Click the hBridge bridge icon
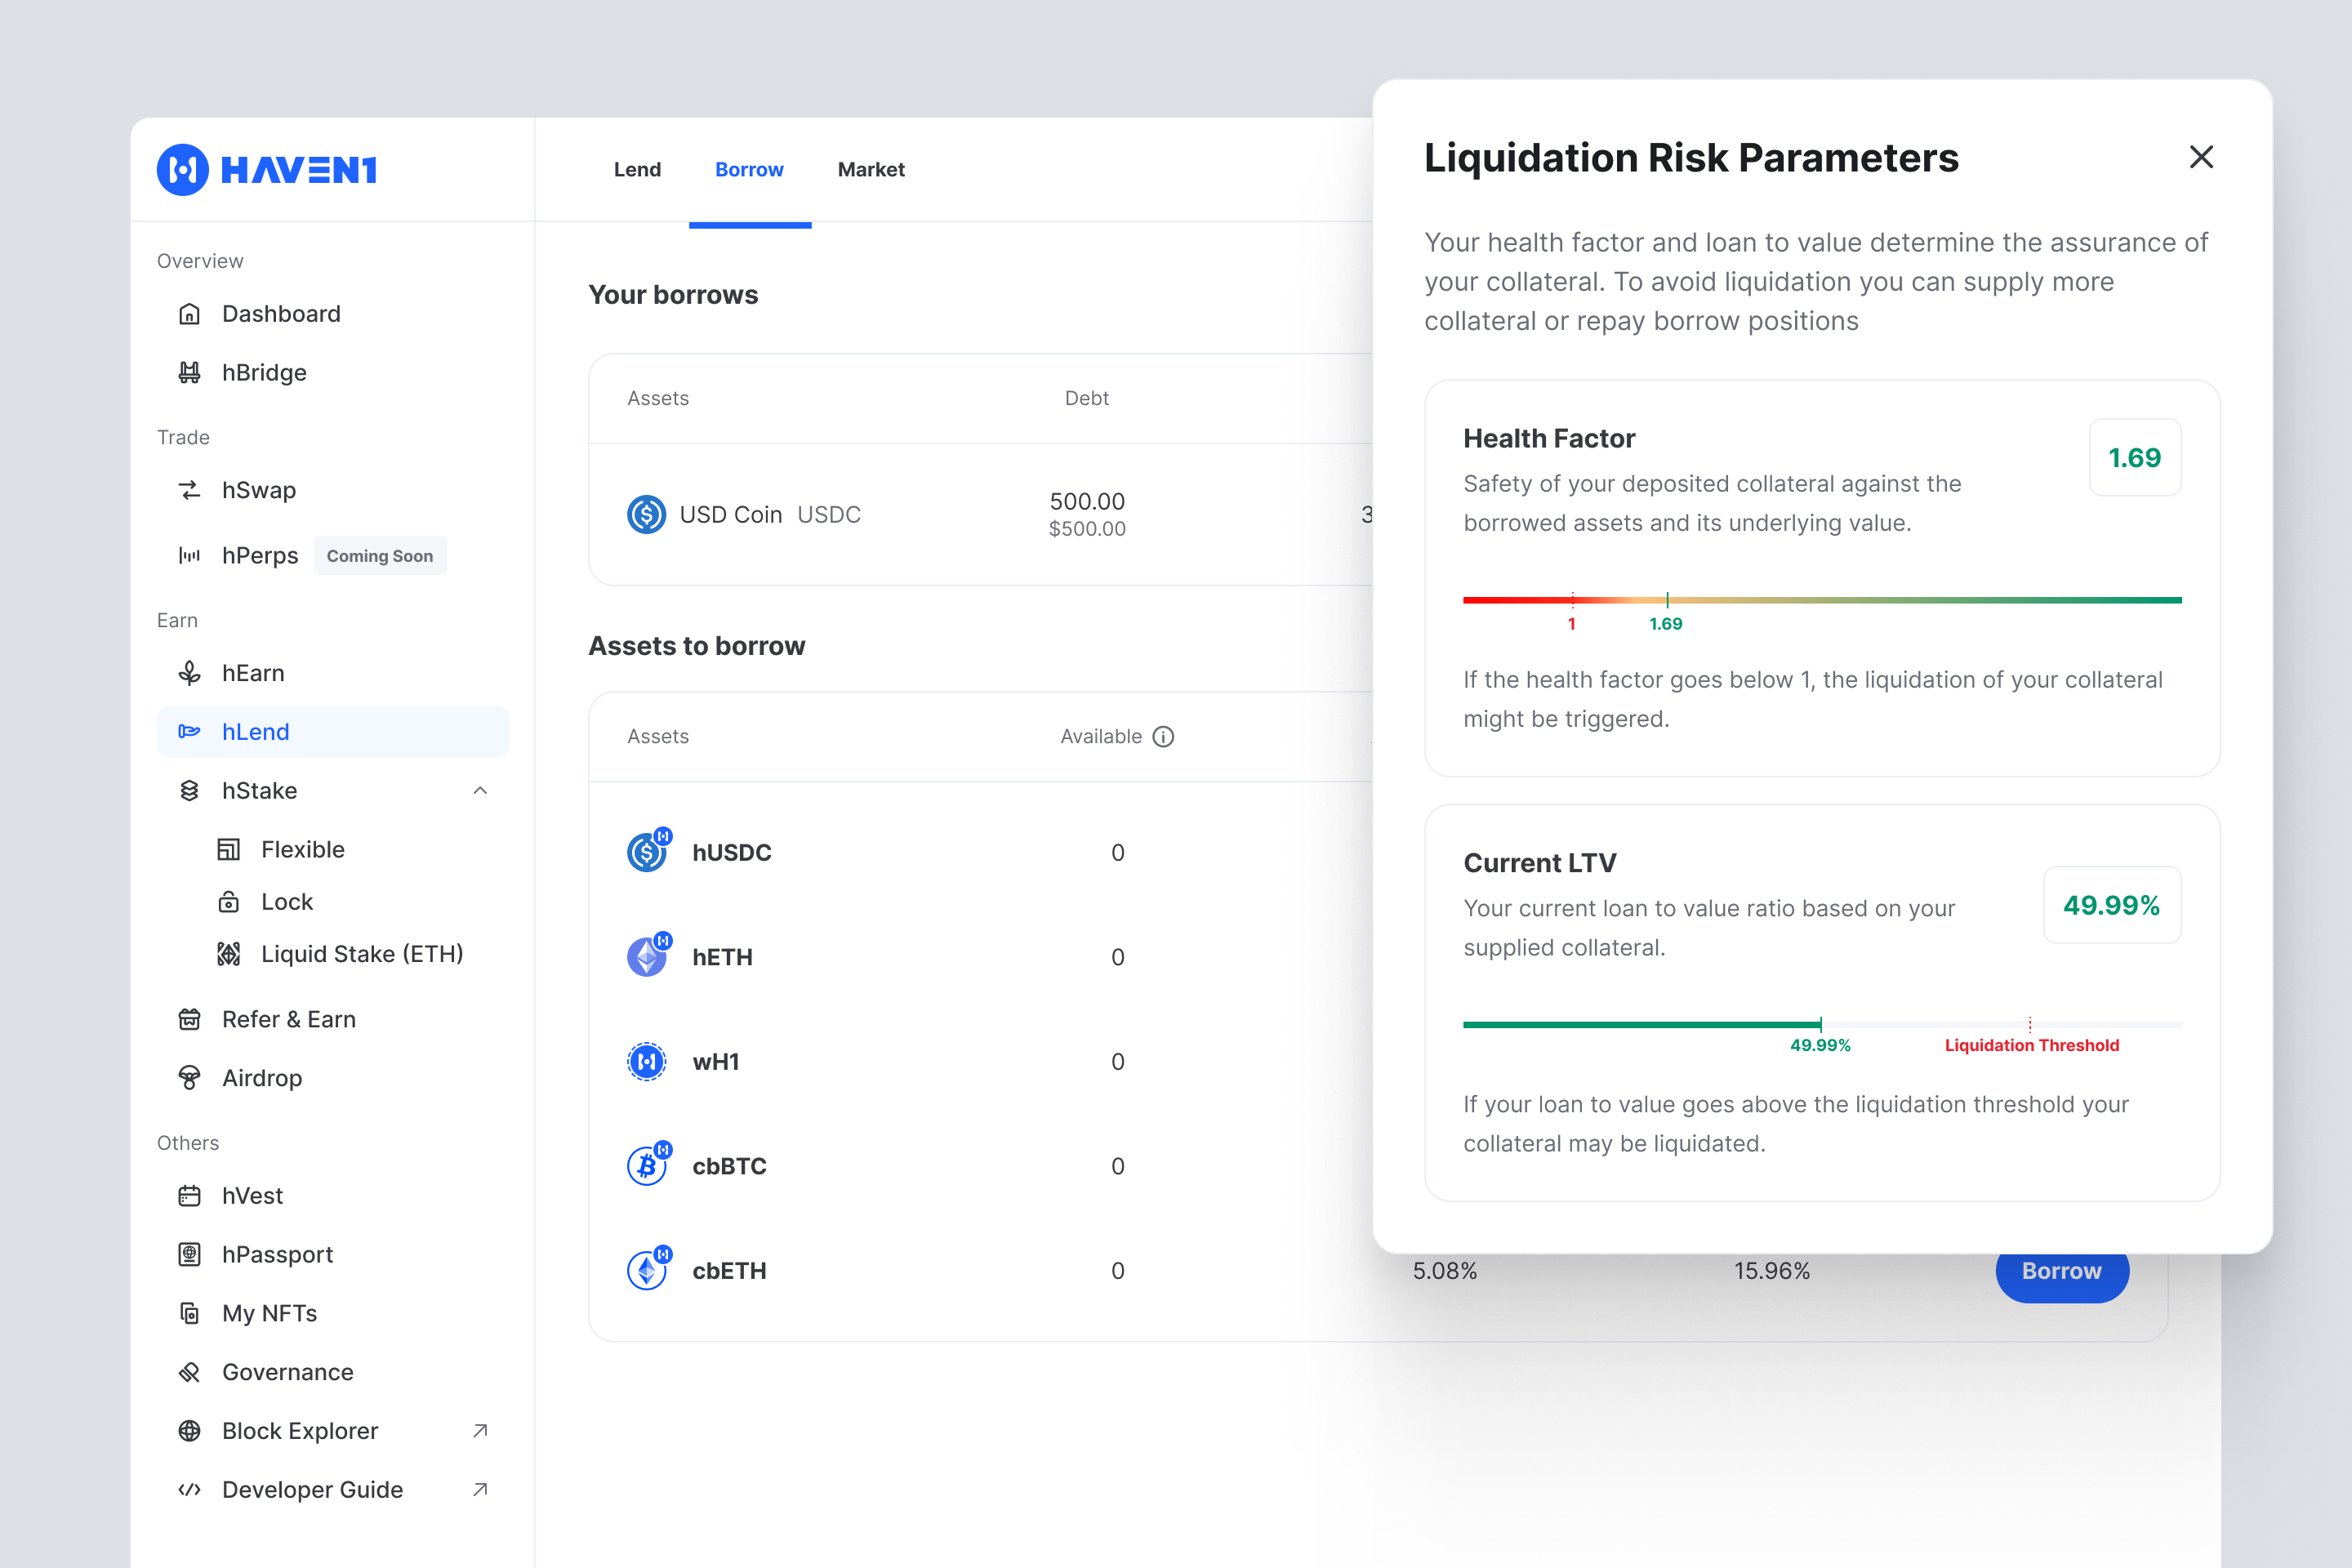The height and width of the screenshot is (1568, 2352). pos(189,373)
